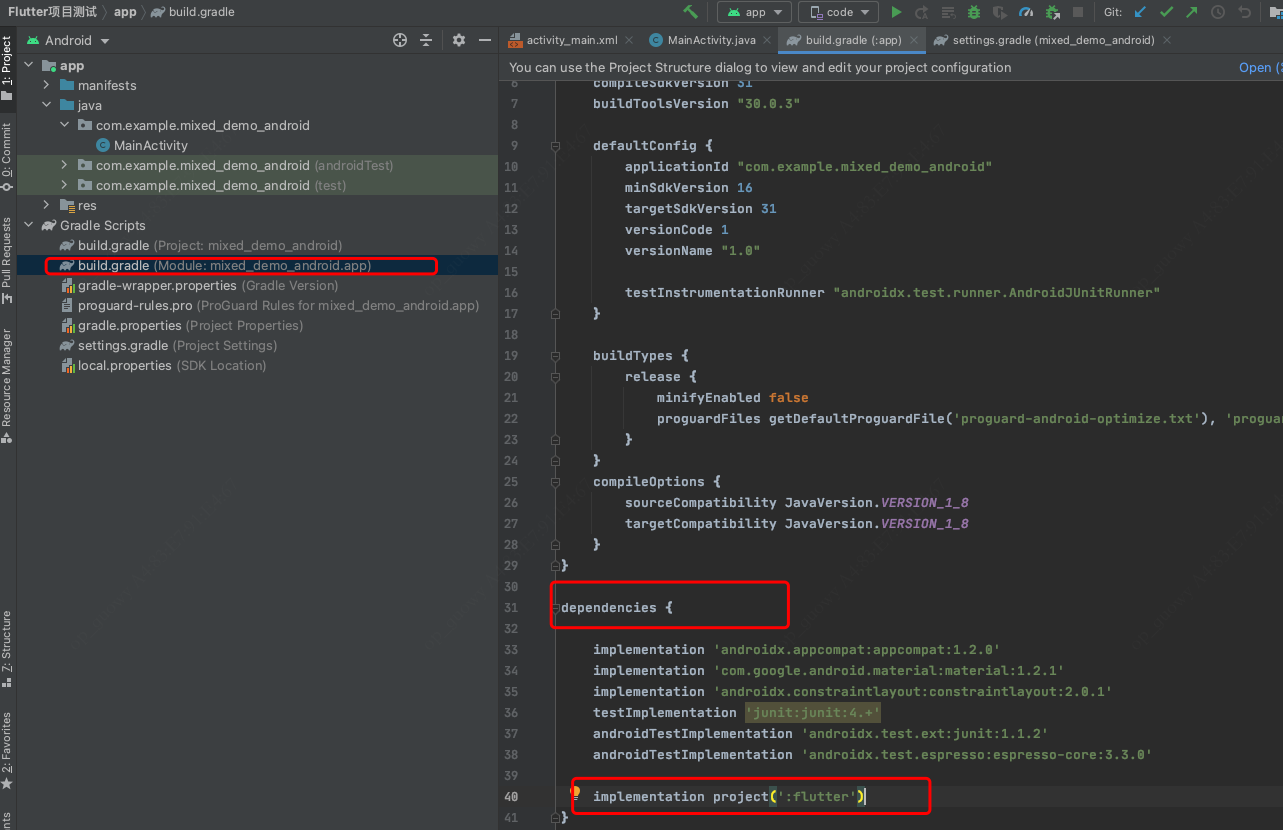1283x830 pixels.
Task: Open Project panel settings gear
Action: tap(459, 40)
